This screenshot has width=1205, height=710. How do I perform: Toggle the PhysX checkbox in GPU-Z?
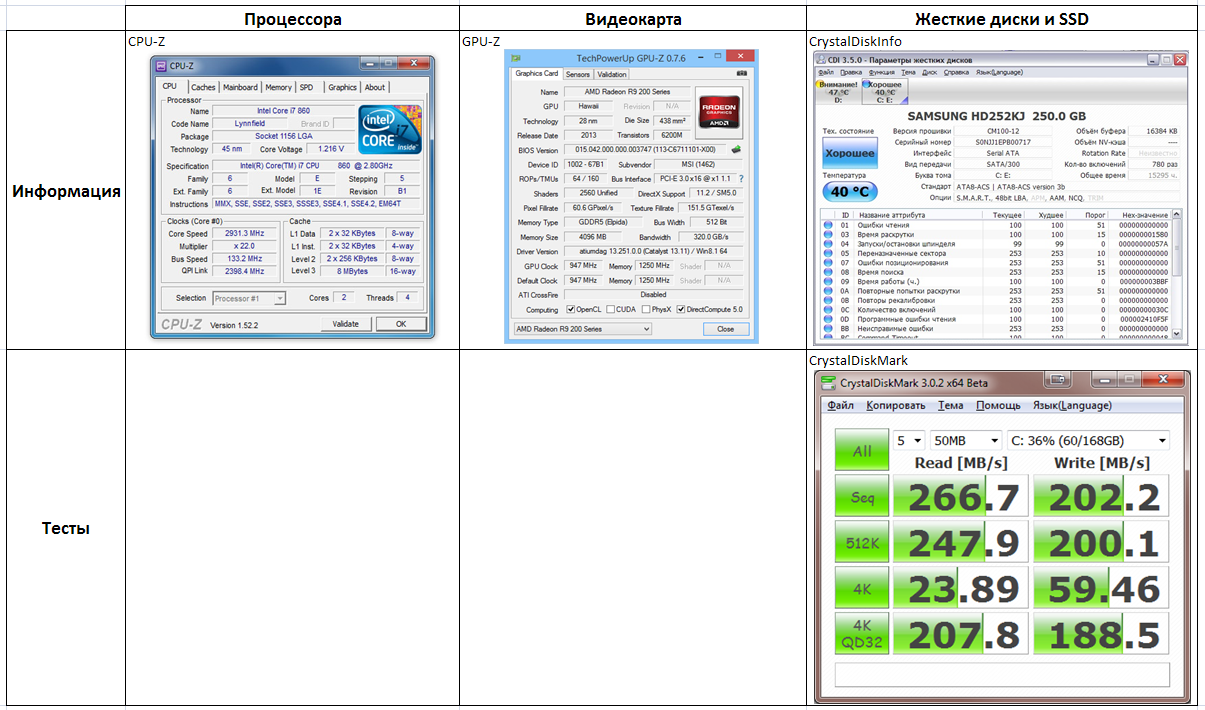click(646, 310)
